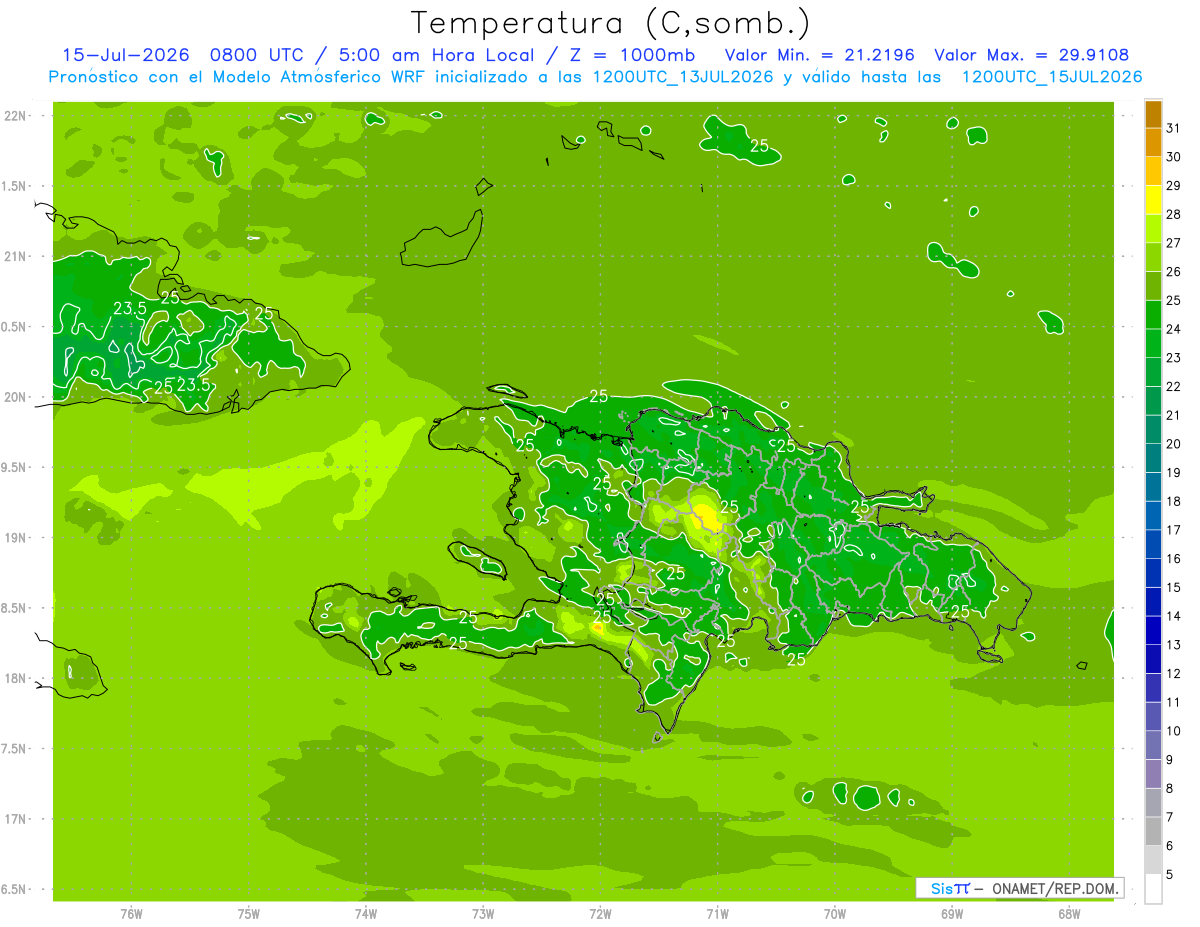Viewport: 1200px width, 927px height.
Task: Click the 74W longitude axis label
Action: click(366, 914)
